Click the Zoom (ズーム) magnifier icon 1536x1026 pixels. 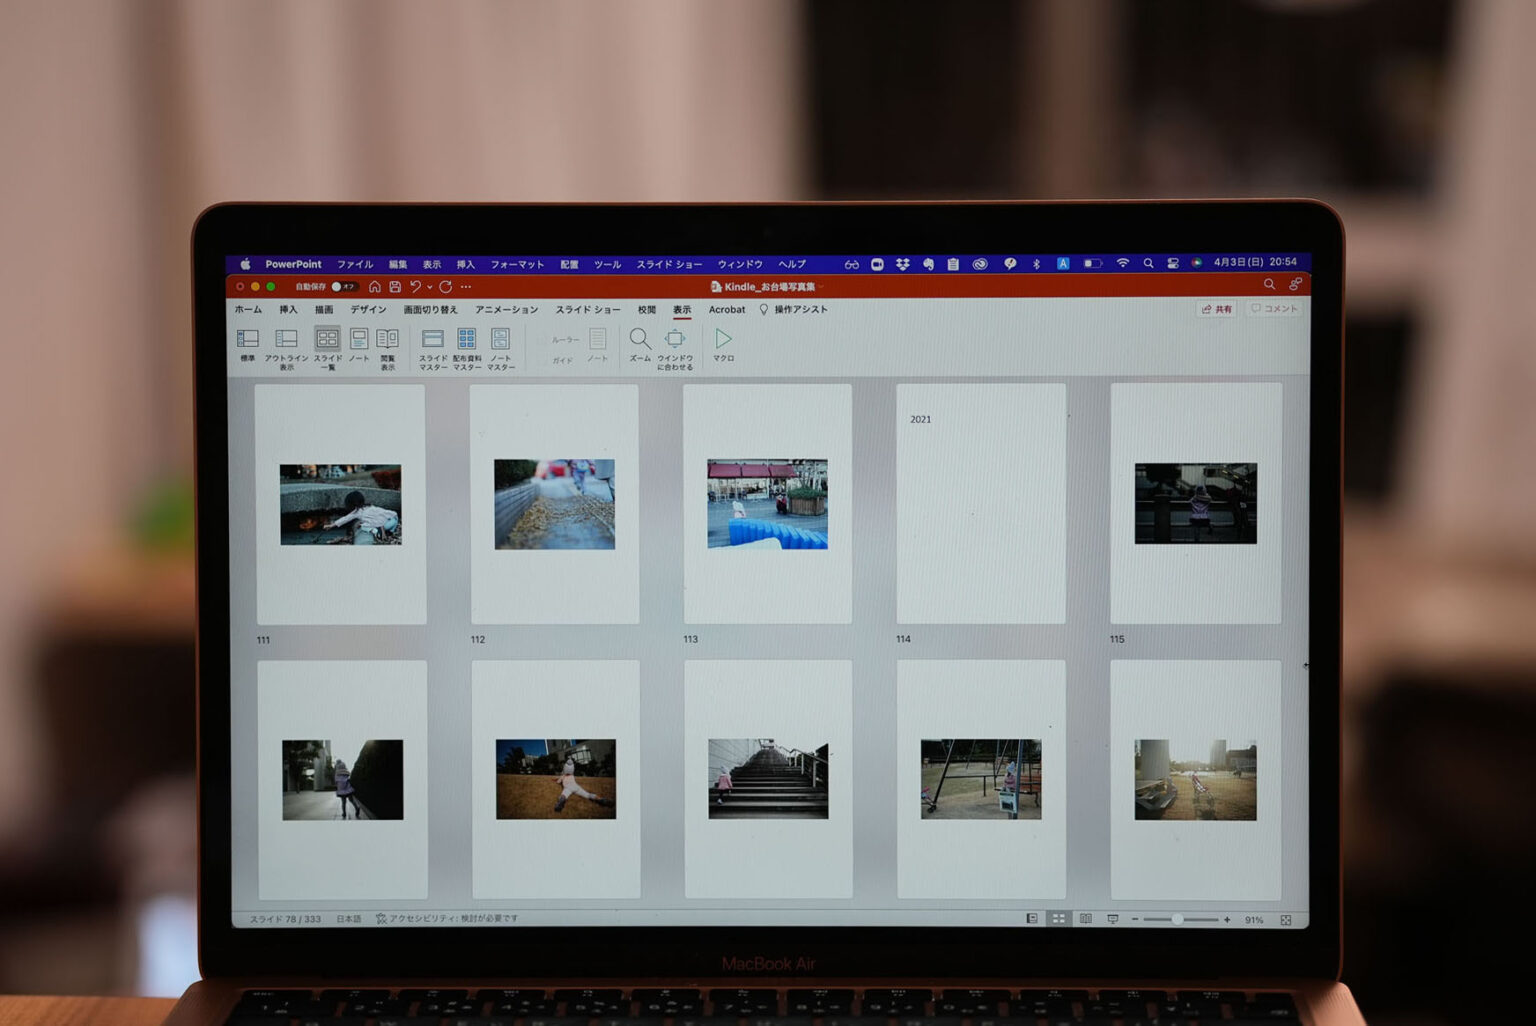coord(640,340)
